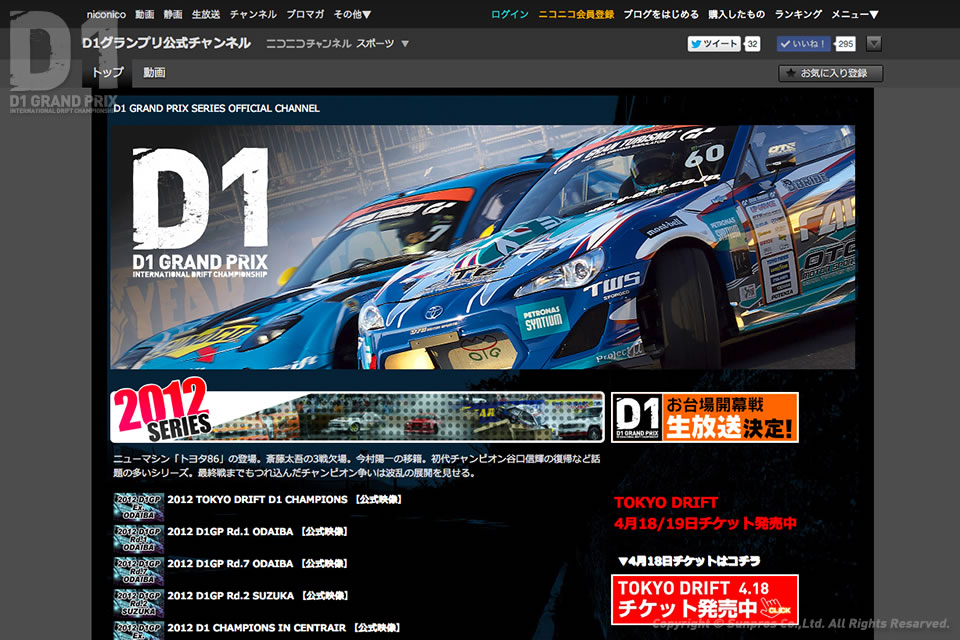
Task: Open 2012 TOKYO DRIFT D1 CHAMPIONS video link
Action: click(285, 500)
